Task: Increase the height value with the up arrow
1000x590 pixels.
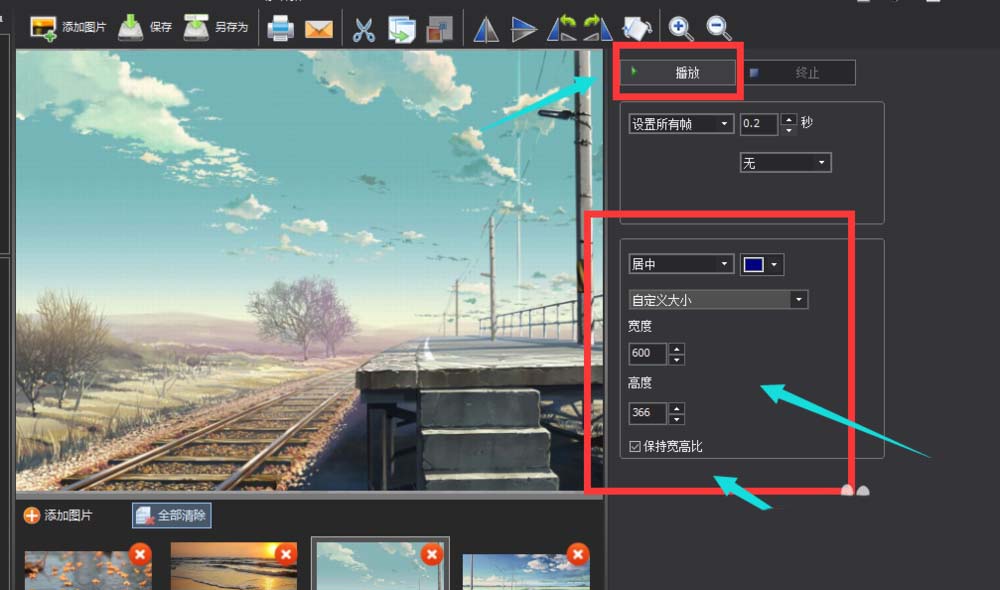Action: tap(677, 408)
